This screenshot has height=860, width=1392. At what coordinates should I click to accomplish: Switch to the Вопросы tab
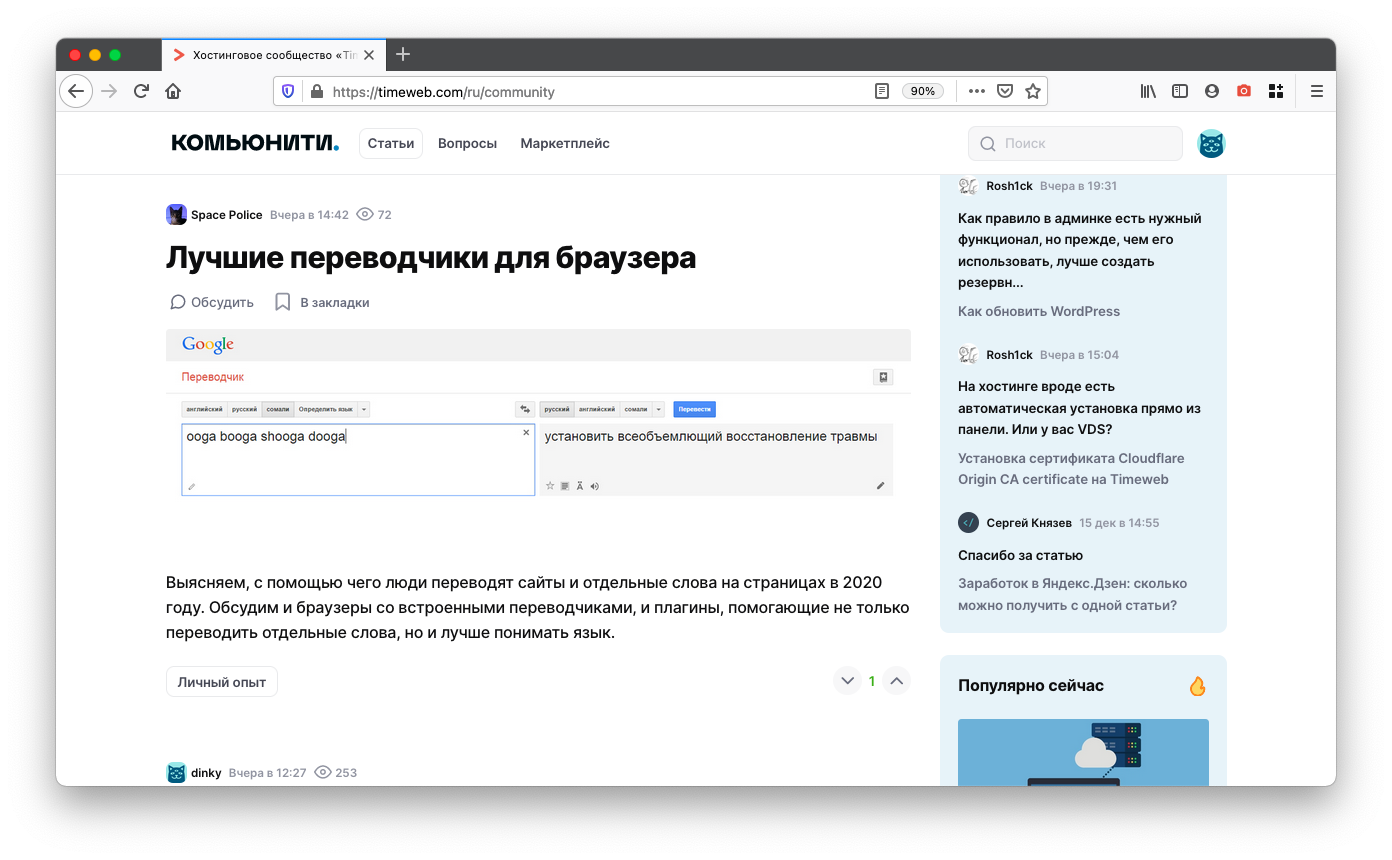coord(467,143)
